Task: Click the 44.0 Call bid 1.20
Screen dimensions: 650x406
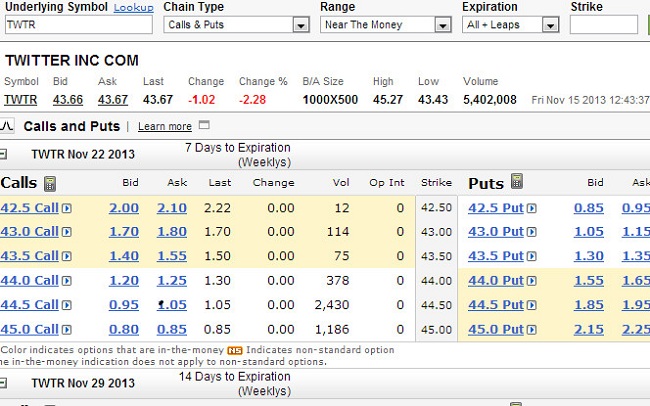Action: [x=124, y=280]
